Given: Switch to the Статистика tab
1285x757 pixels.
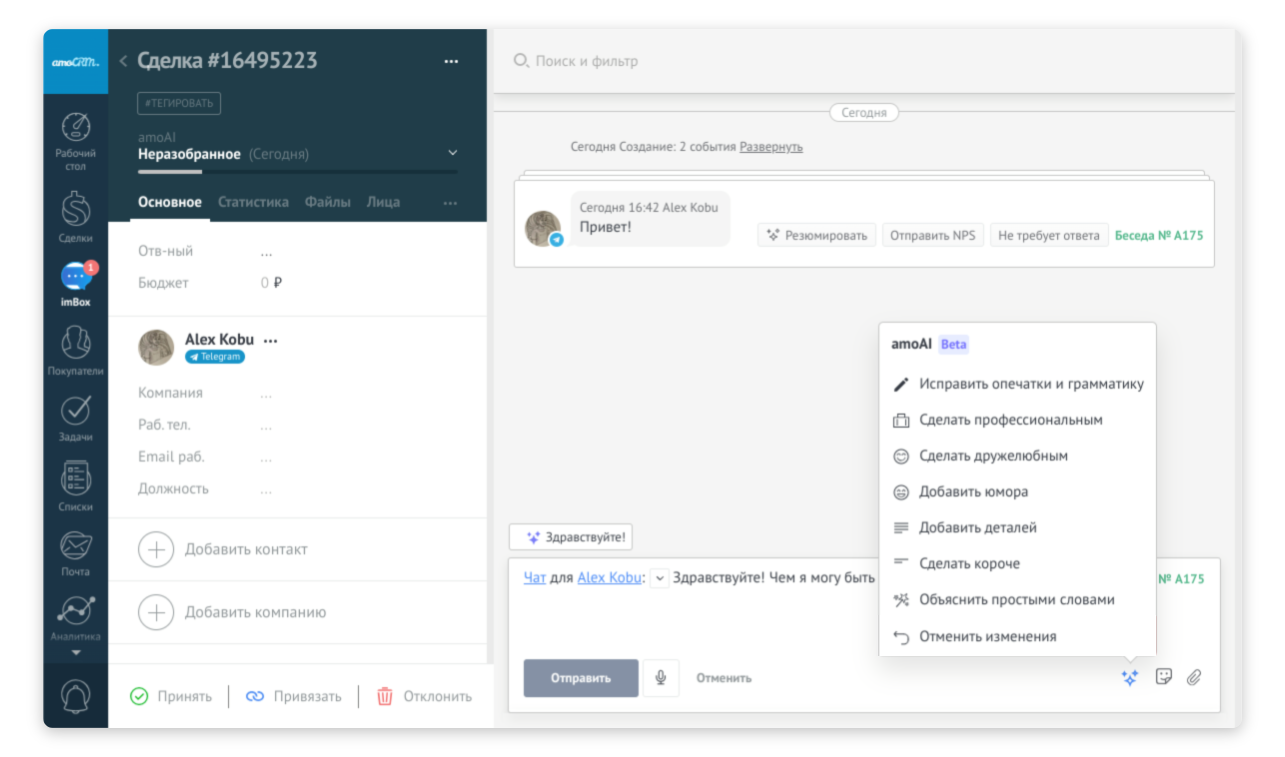Looking at the screenshot, I should pyautogui.click(x=253, y=202).
